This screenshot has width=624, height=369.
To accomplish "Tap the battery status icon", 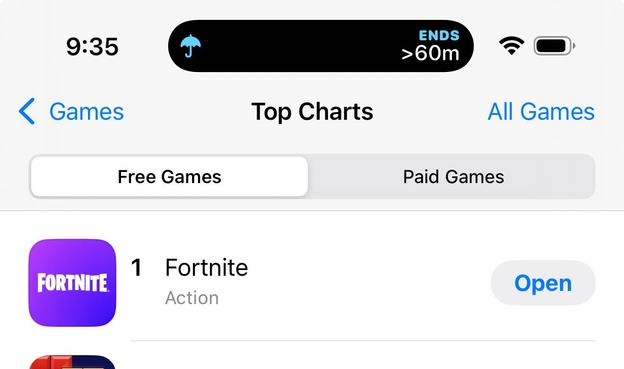I will [554, 46].
